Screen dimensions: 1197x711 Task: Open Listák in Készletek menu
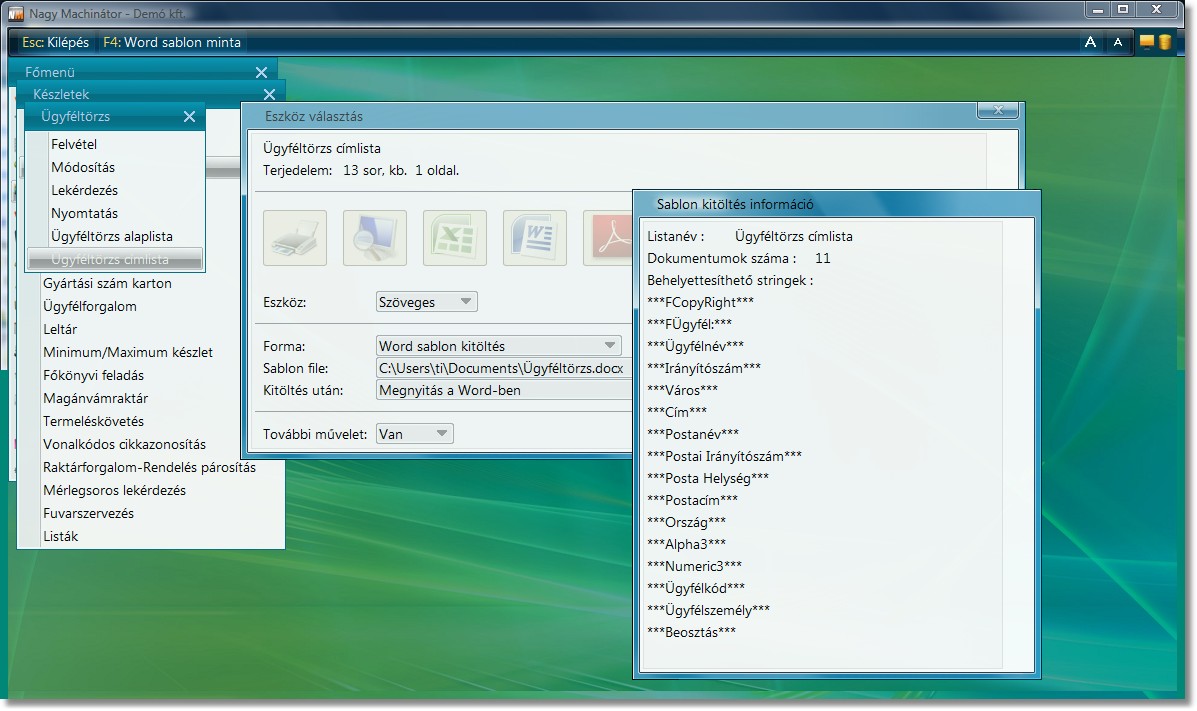[61, 536]
